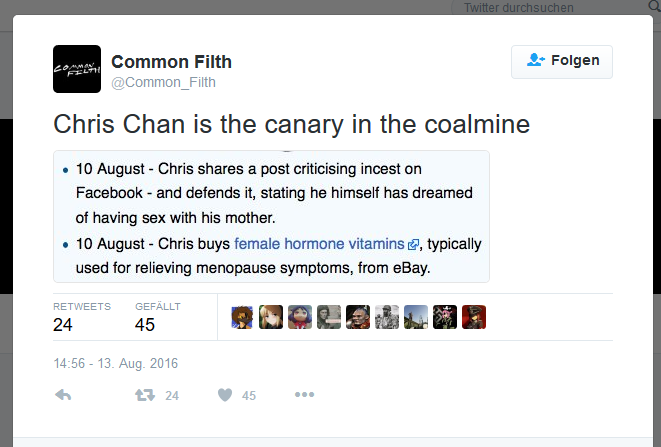Click the last liker avatar with red background
The image size is (661, 447).
tap(474, 317)
